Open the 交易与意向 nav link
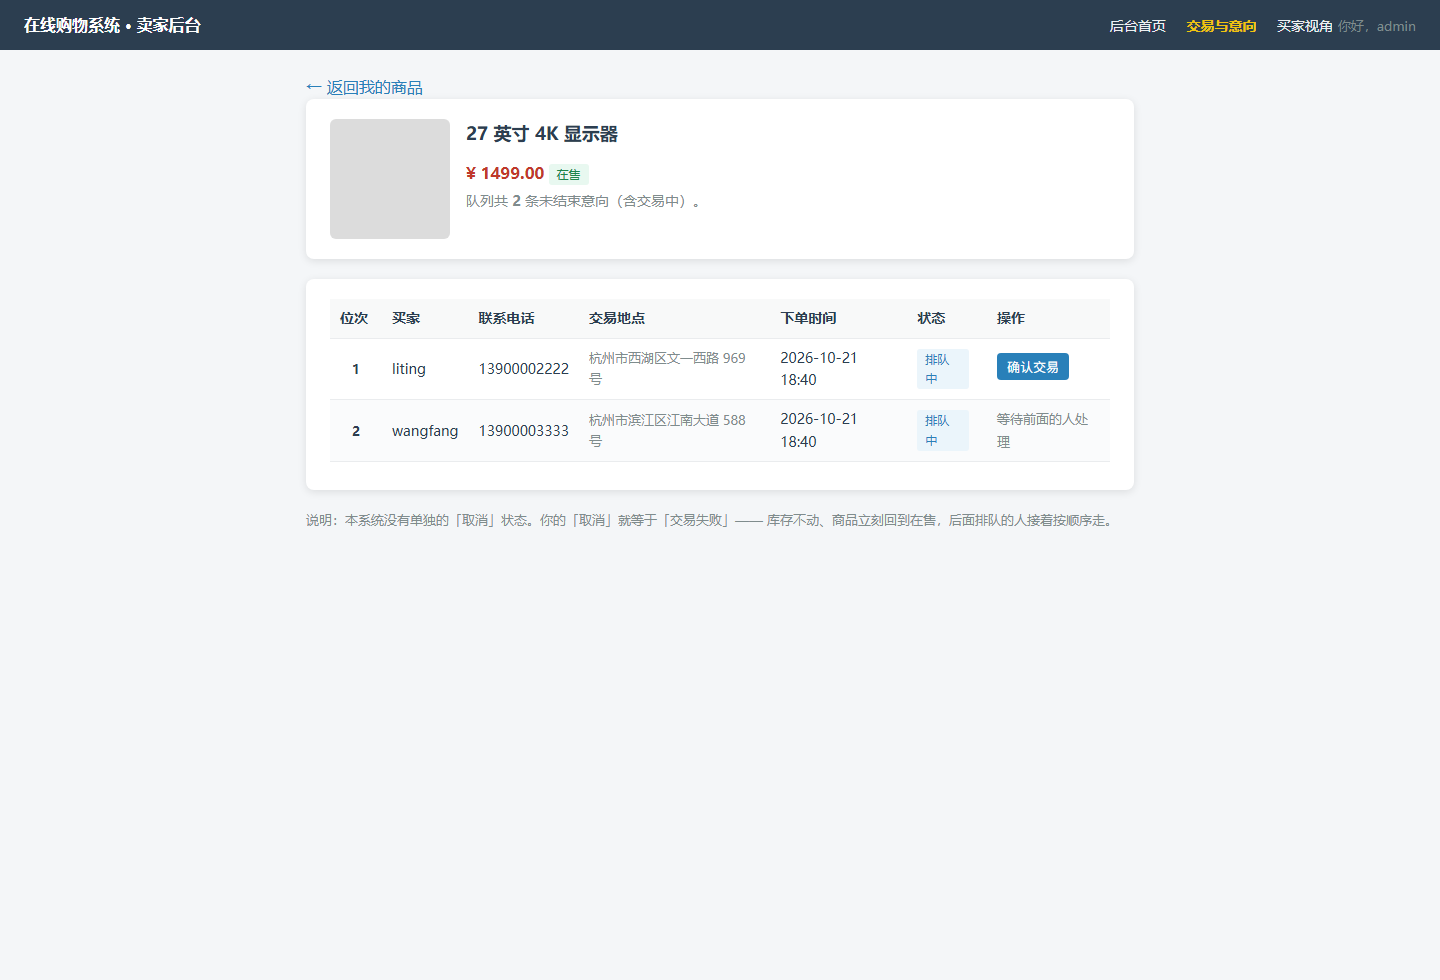 (x=1221, y=26)
